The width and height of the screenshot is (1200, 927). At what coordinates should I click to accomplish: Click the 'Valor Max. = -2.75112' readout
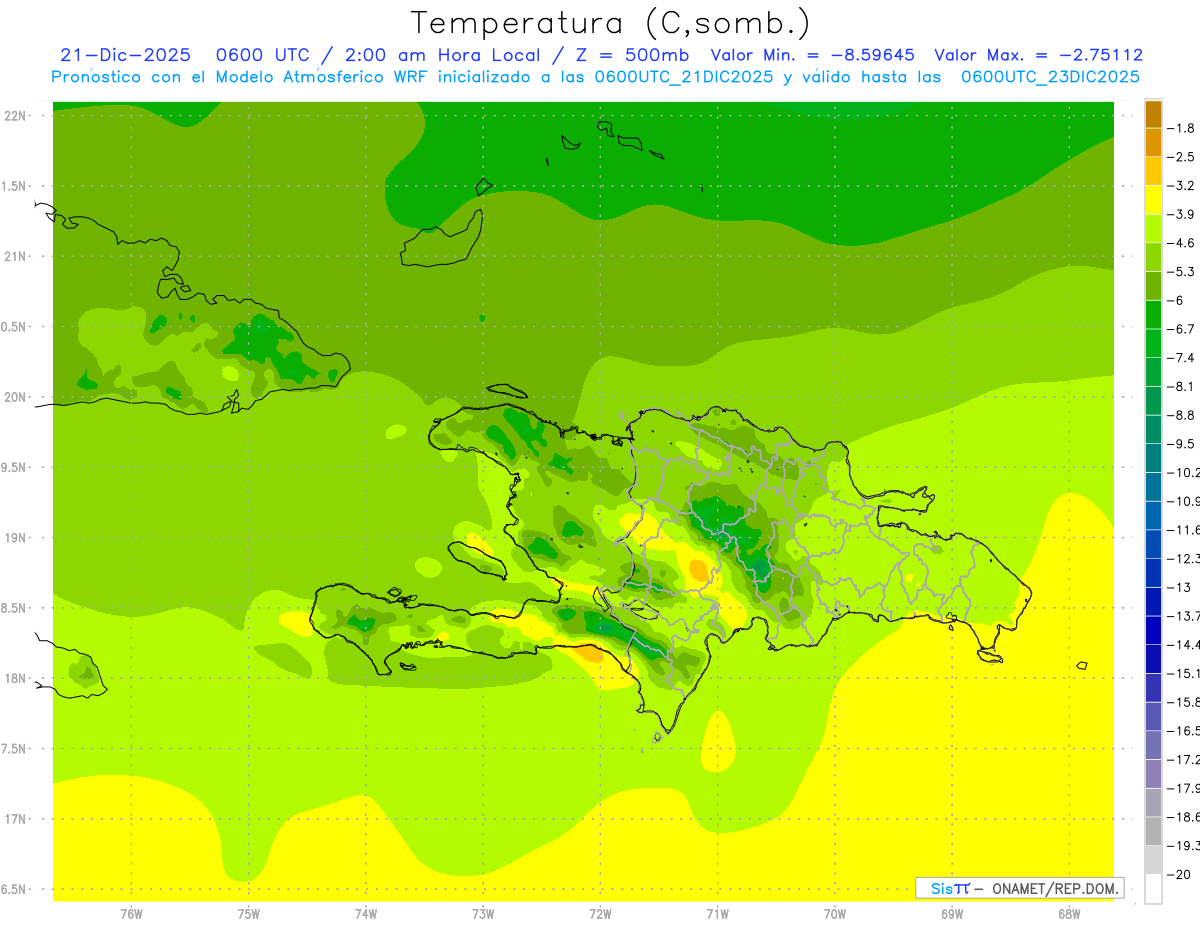[1039, 55]
